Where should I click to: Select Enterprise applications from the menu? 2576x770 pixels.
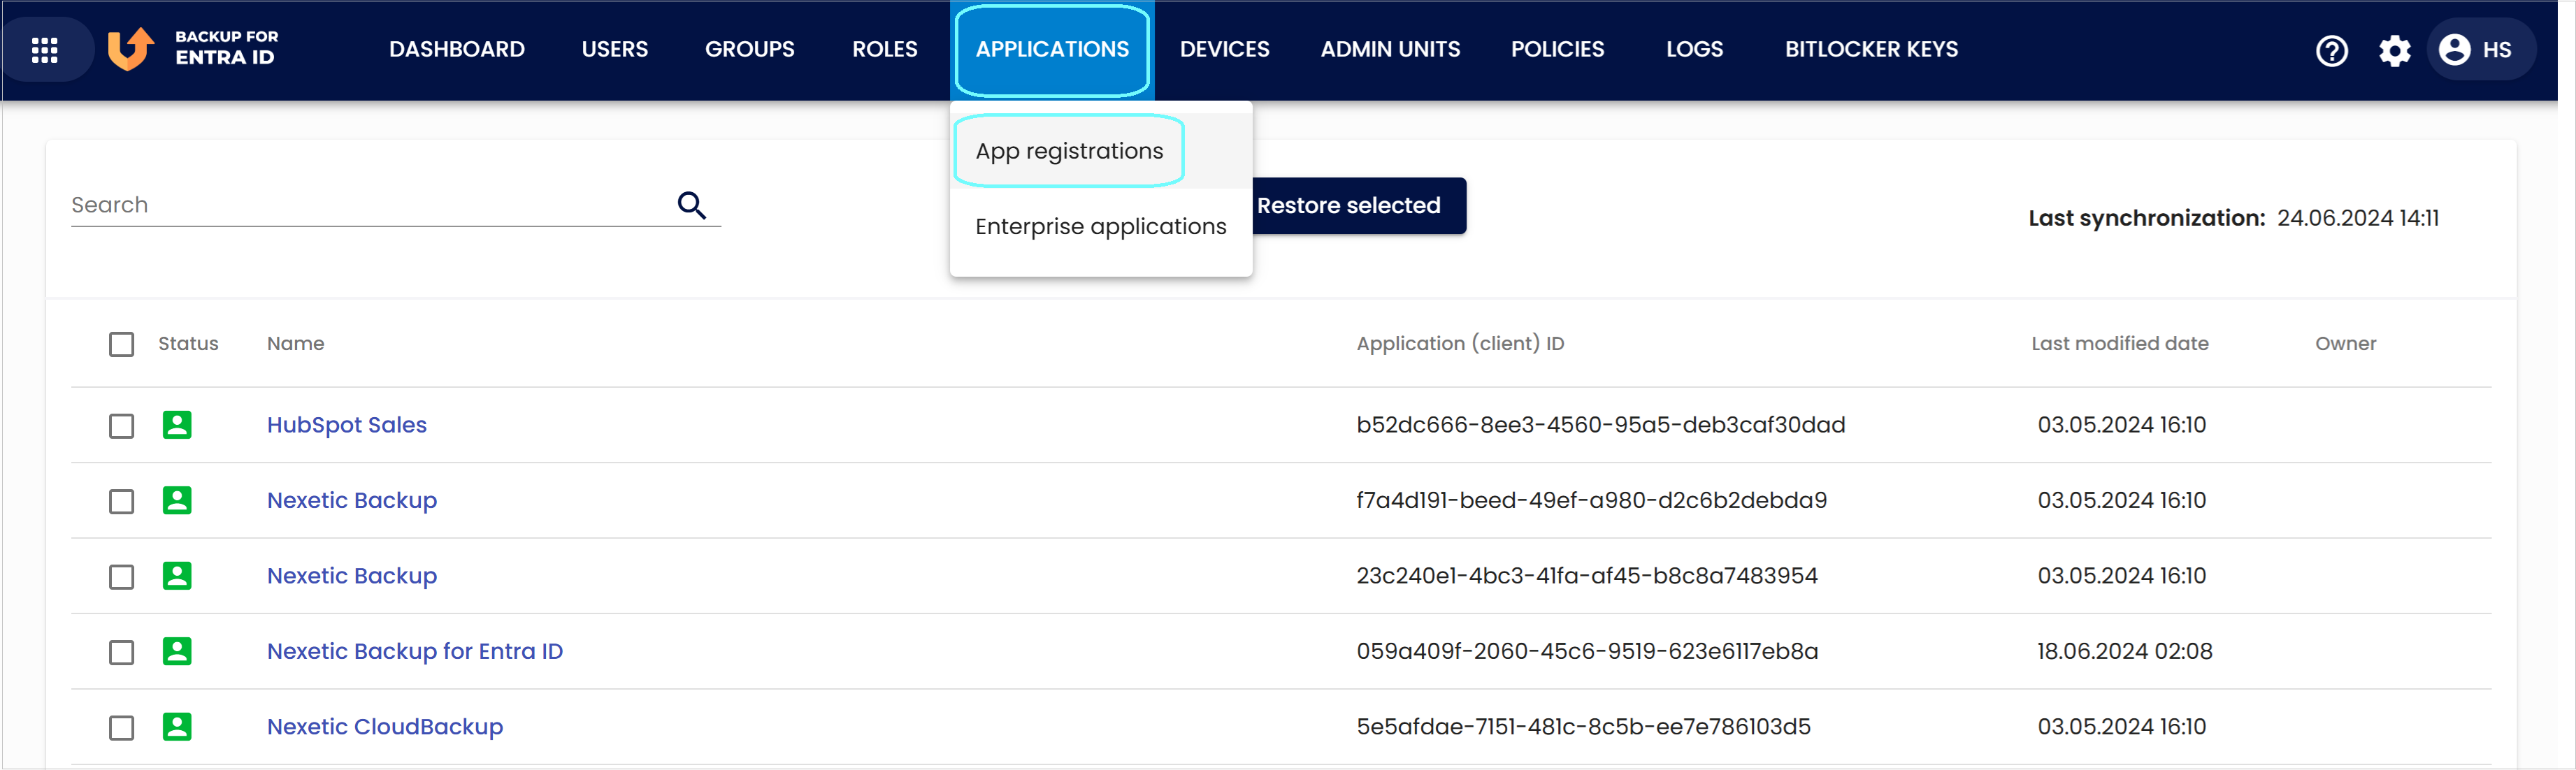[x=1101, y=227]
